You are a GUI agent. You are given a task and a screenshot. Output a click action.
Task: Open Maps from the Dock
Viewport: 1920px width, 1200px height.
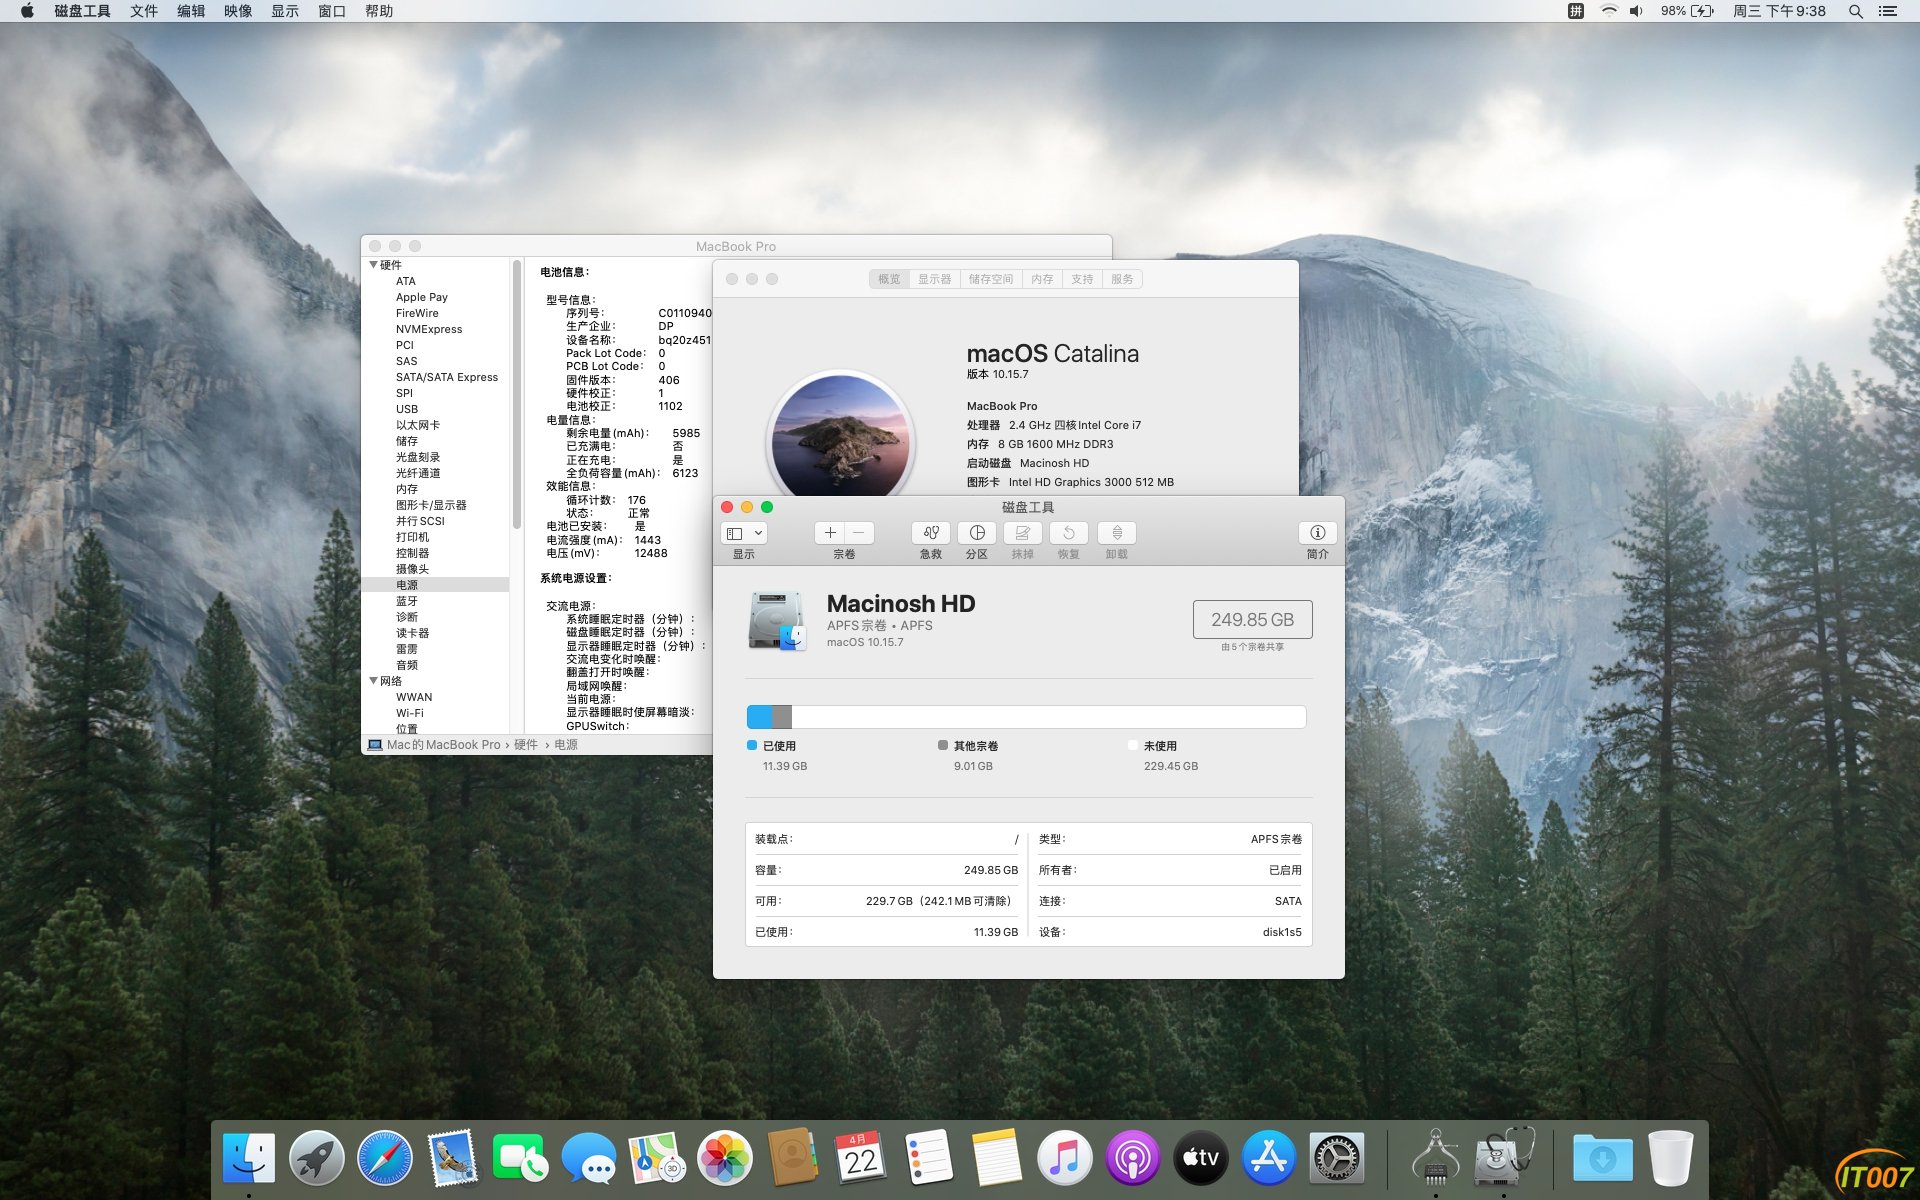click(x=656, y=1159)
